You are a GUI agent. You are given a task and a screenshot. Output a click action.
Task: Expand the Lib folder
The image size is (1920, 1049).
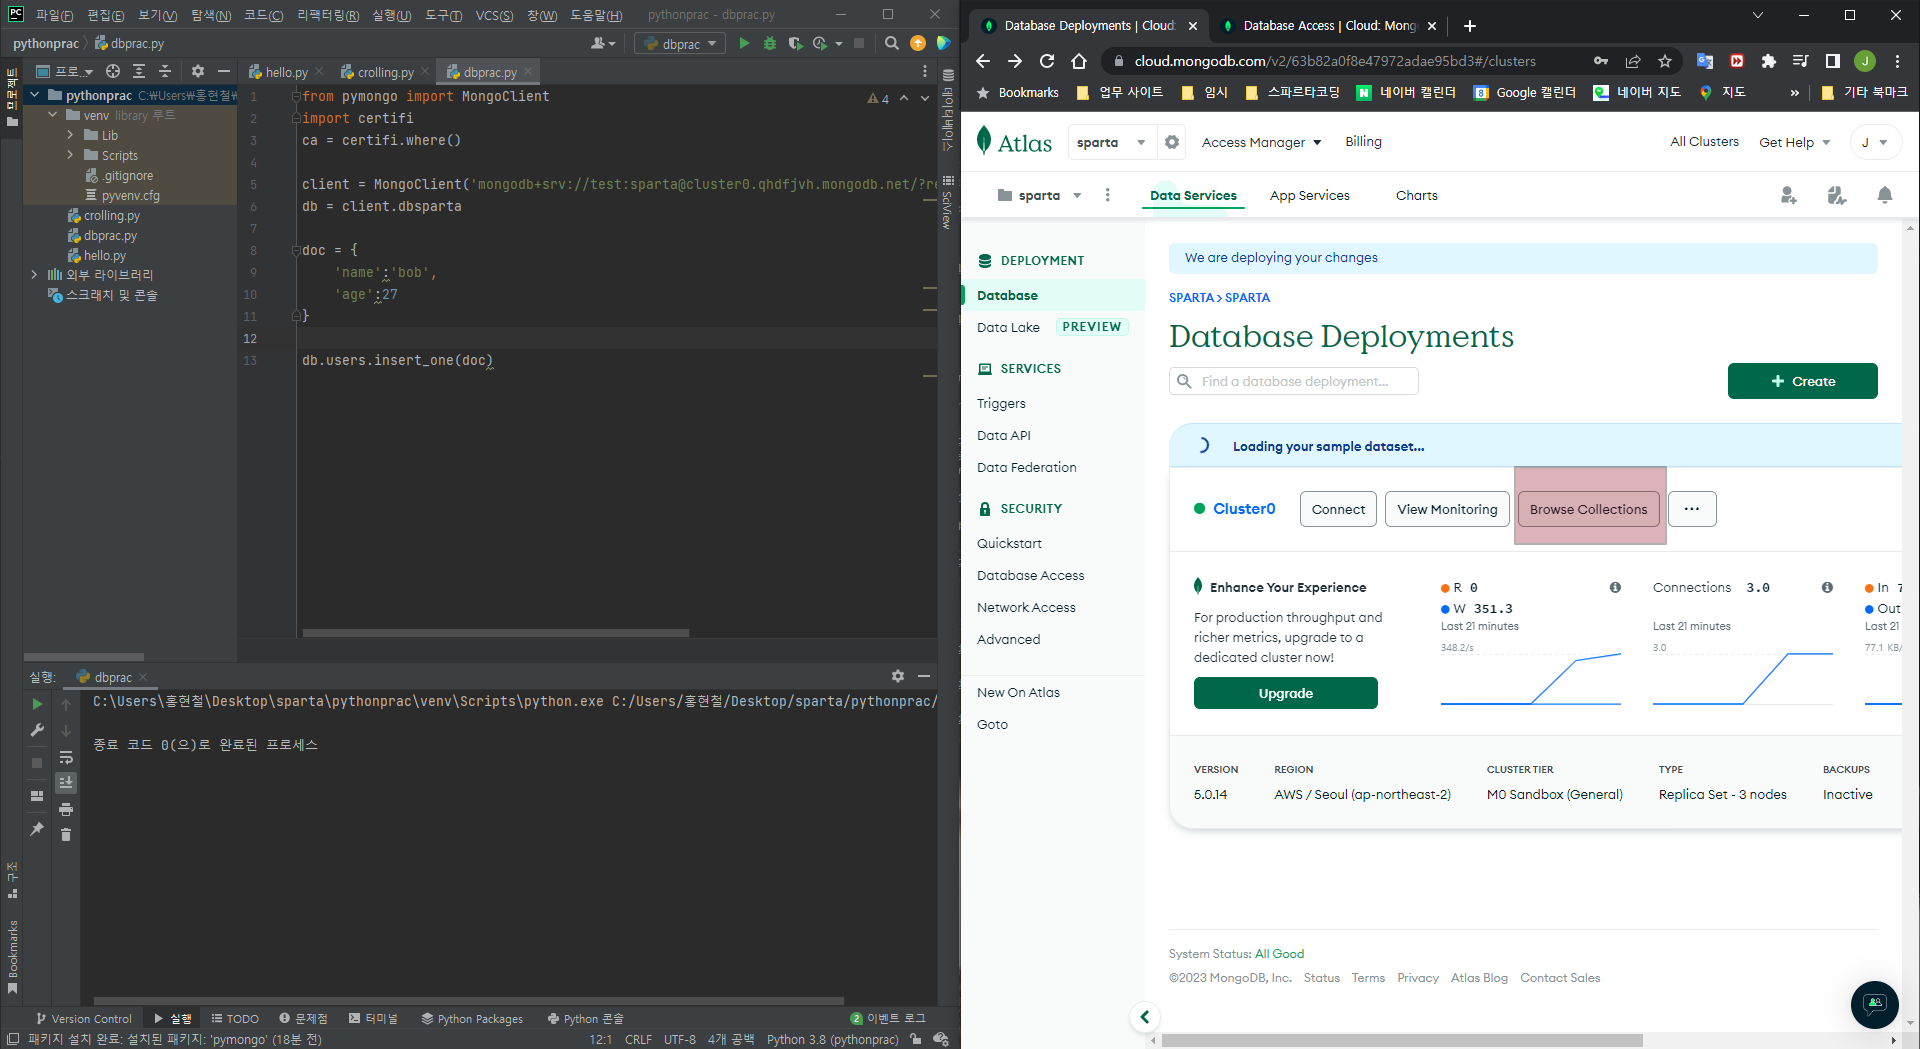coord(70,135)
